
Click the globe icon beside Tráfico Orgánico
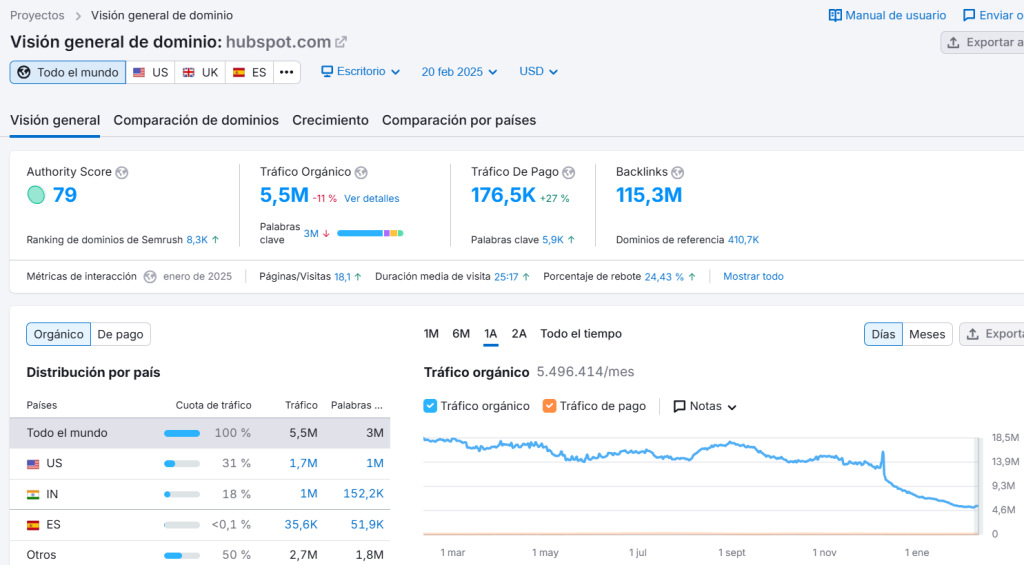point(361,172)
